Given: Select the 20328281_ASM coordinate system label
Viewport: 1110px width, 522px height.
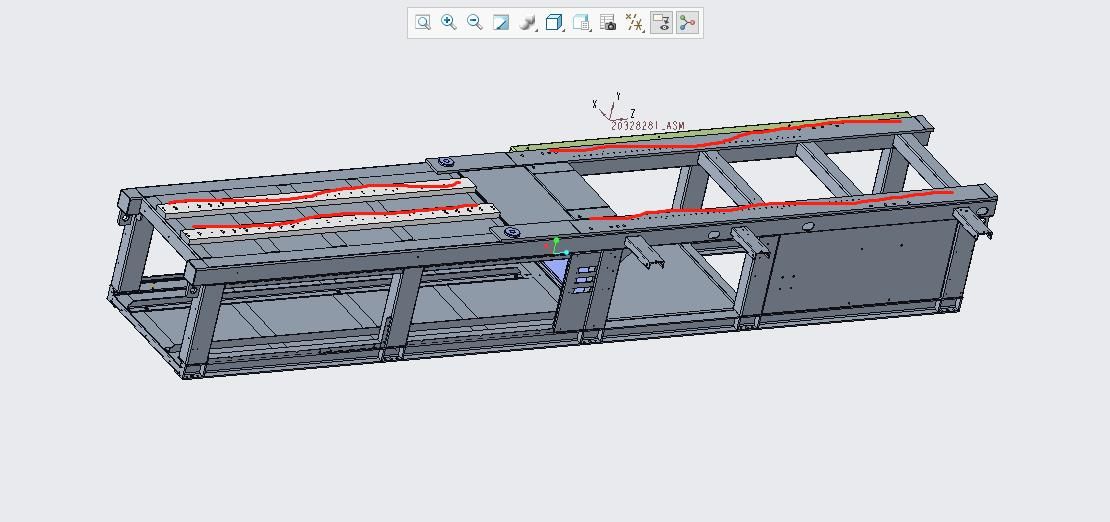Looking at the screenshot, I should click(x=648, y=126).
